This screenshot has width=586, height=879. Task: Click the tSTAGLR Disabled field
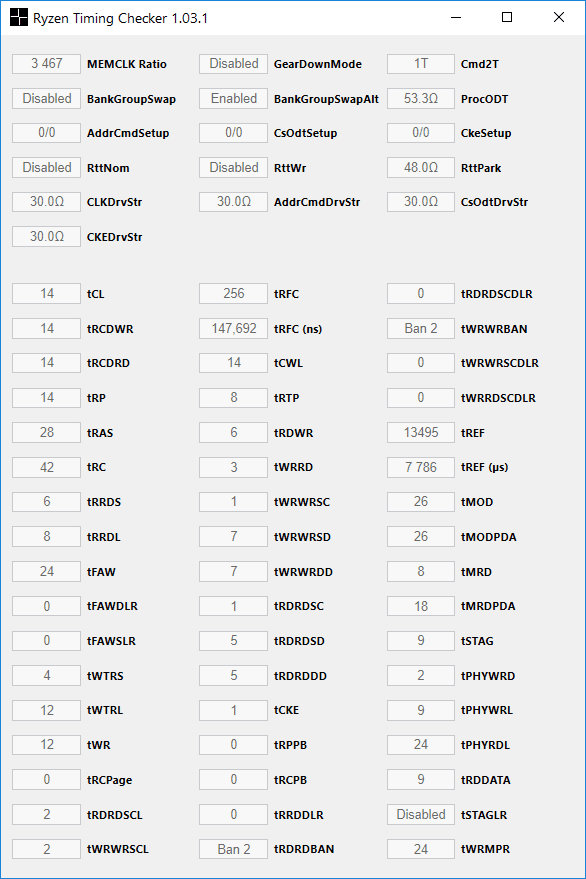pyautogui.click(x=421, y=815)
